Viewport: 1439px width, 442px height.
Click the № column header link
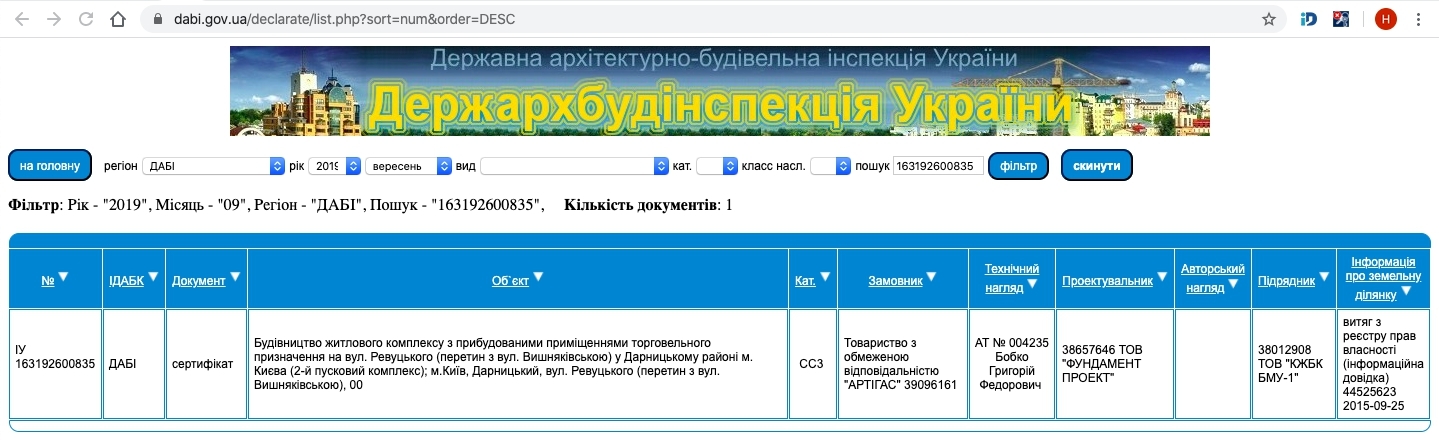point(47,281)
